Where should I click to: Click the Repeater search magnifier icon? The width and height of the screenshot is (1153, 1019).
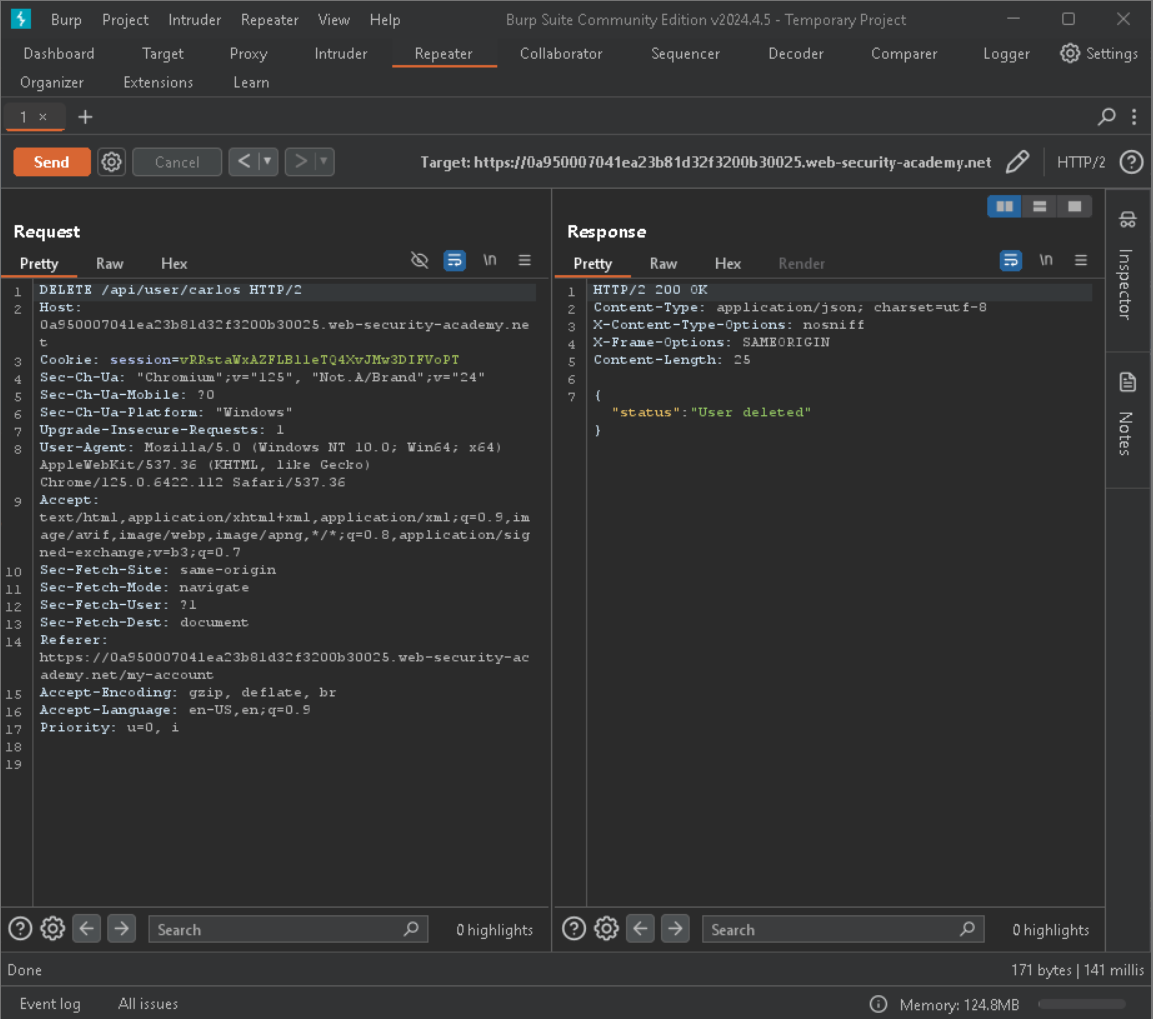point(1106,117)
